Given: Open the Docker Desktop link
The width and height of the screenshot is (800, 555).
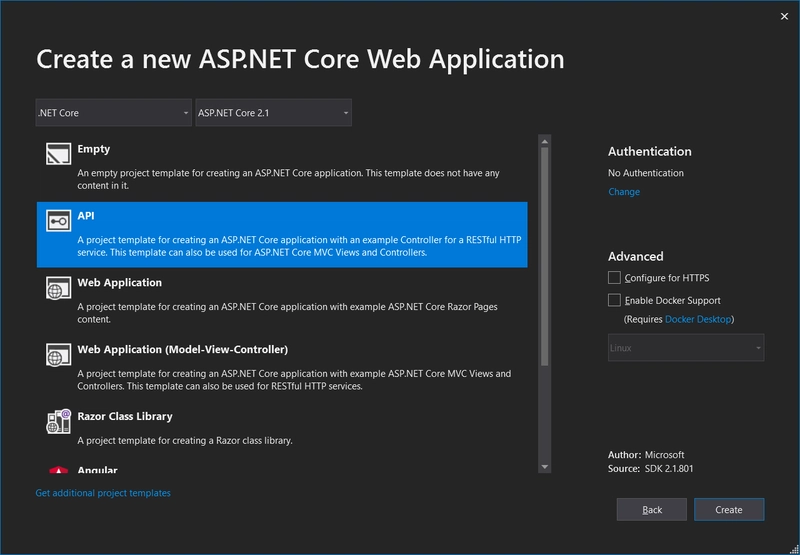Looking at the screenshot, I should 698,319.
